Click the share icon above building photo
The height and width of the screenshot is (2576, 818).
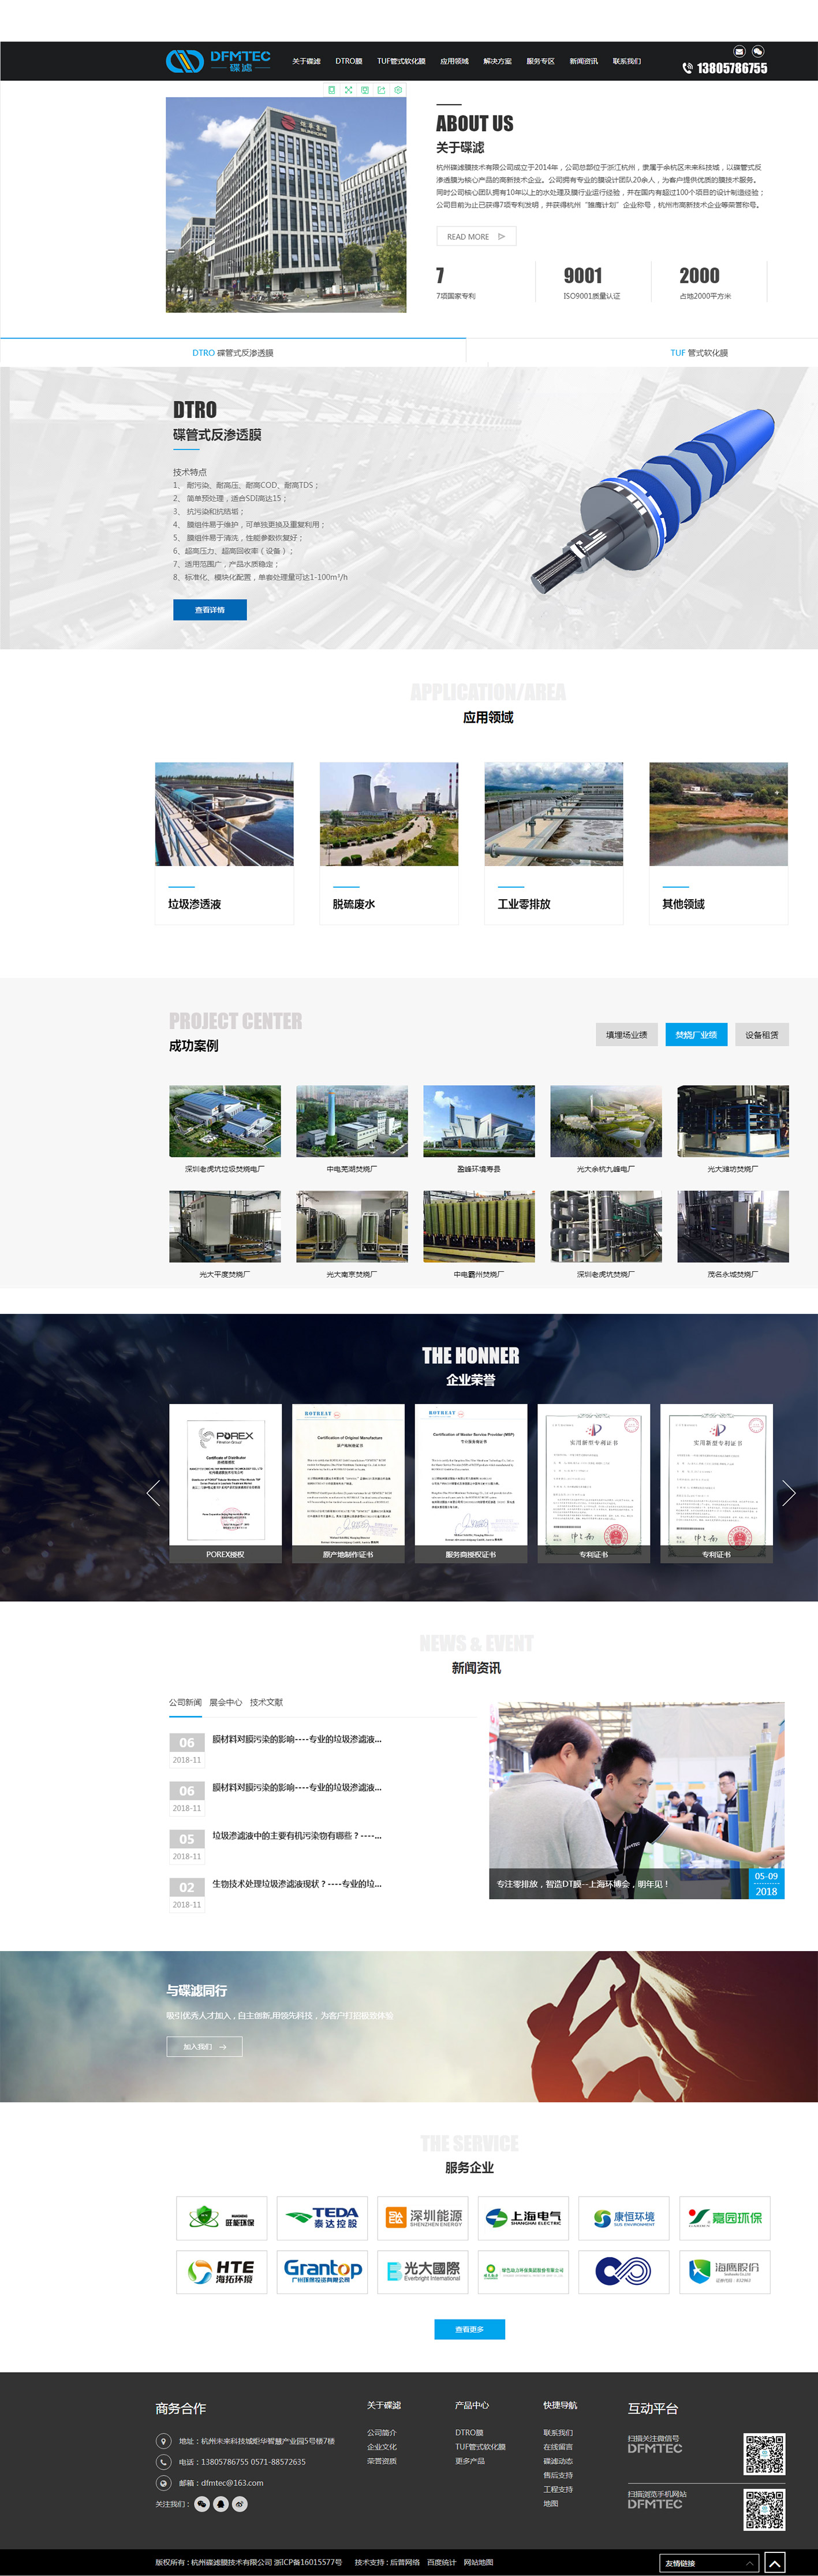coord(381,90)
